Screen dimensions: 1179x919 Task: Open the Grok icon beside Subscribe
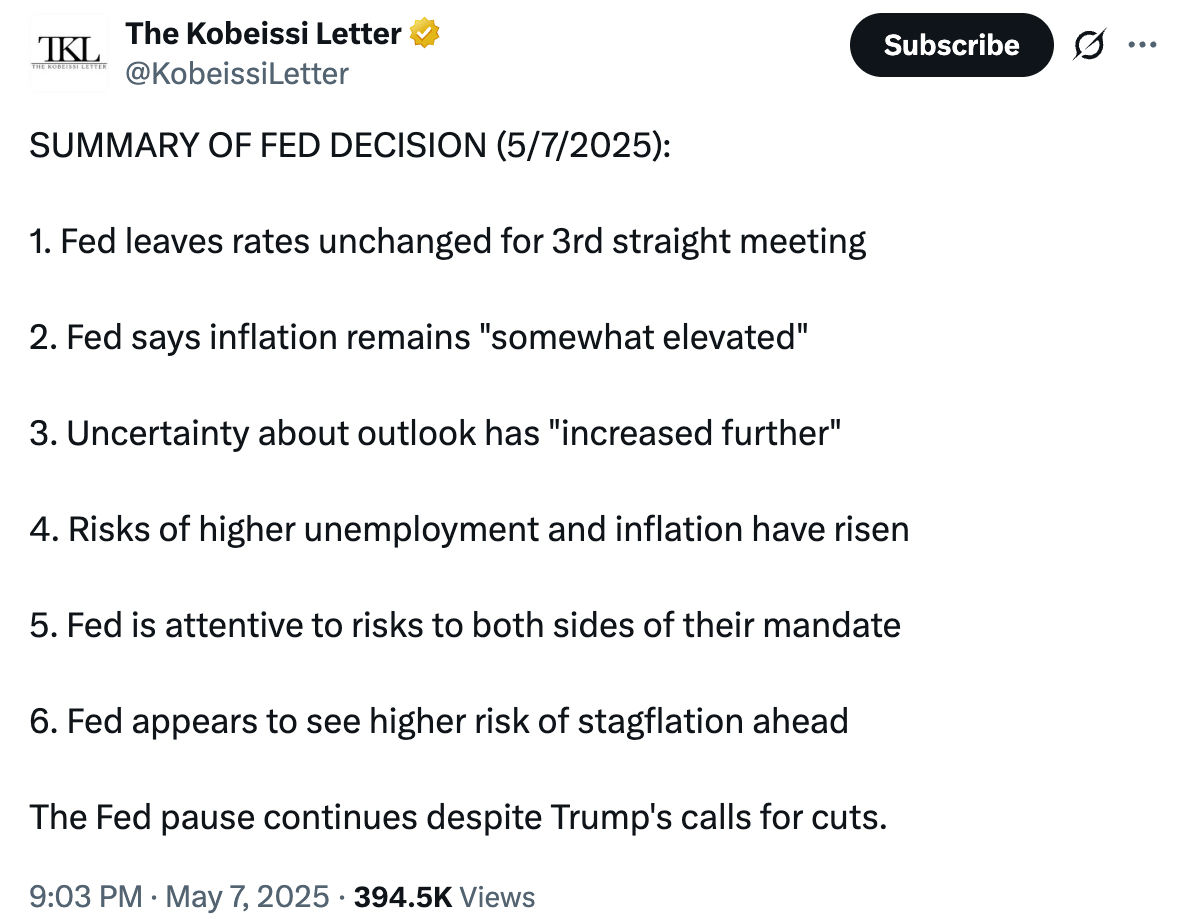[x=1090, y=45]
